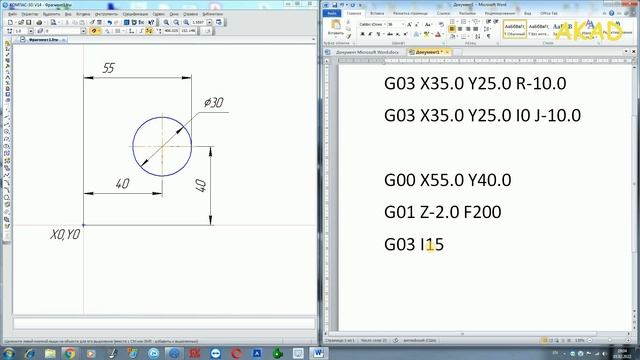Click the Google Chrome icon in taskbar
Screen dimensions: 640x360
[x=69, y=353]
